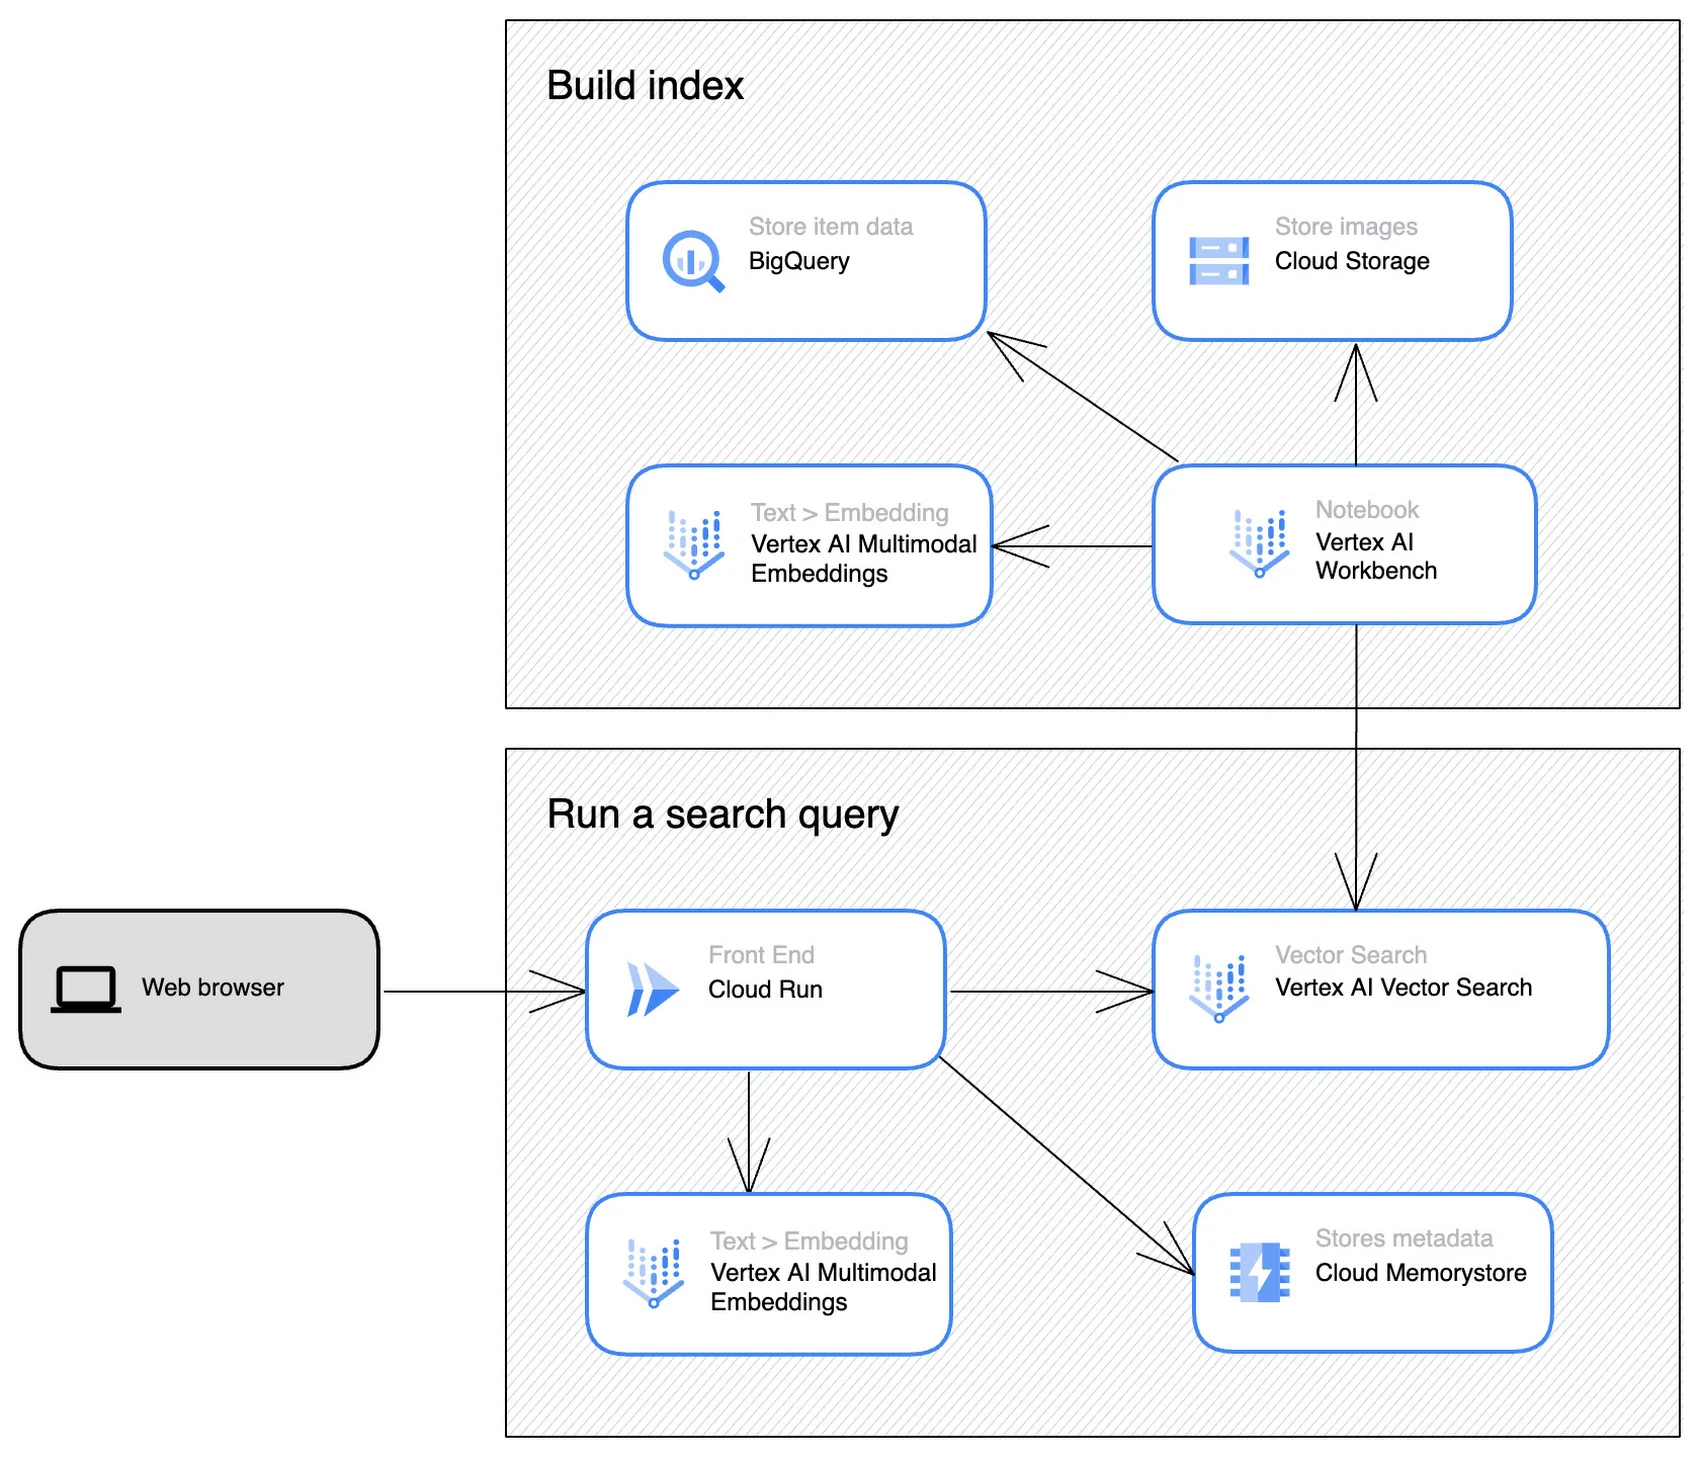The height and width of the screenshot is (1457, 1700).
Task: Click the Vertex AI Workbench icon
Action: [1258, 543]
